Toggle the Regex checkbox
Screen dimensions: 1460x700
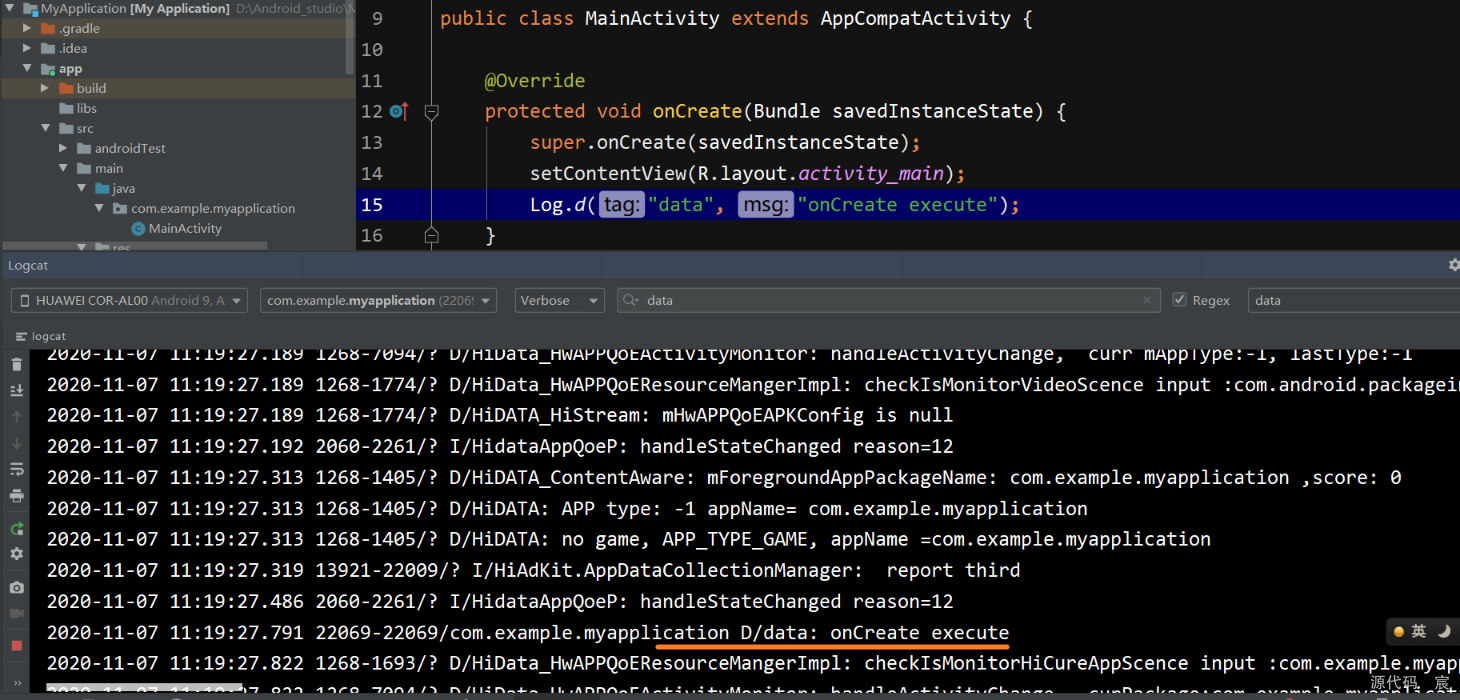[x=1179, y=300]
